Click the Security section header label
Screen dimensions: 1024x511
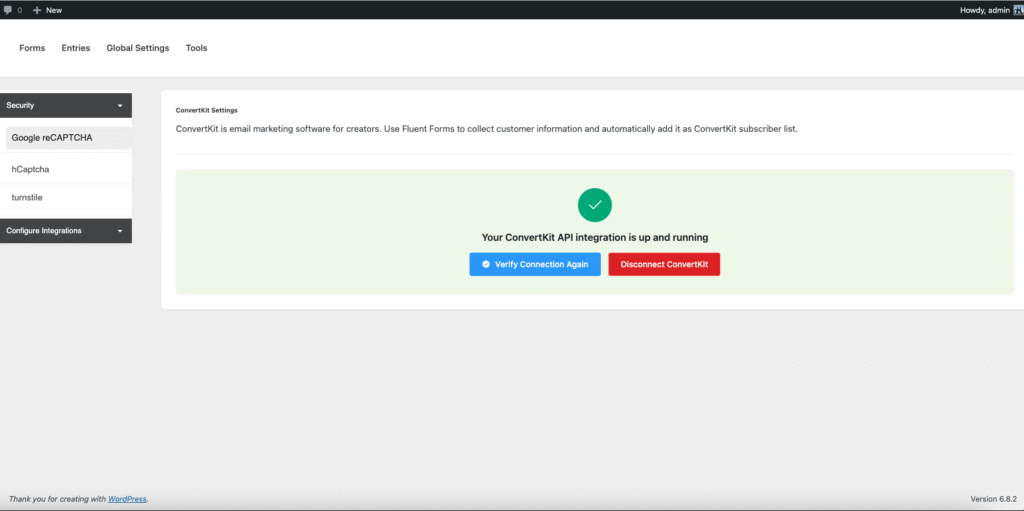[21, 105]
